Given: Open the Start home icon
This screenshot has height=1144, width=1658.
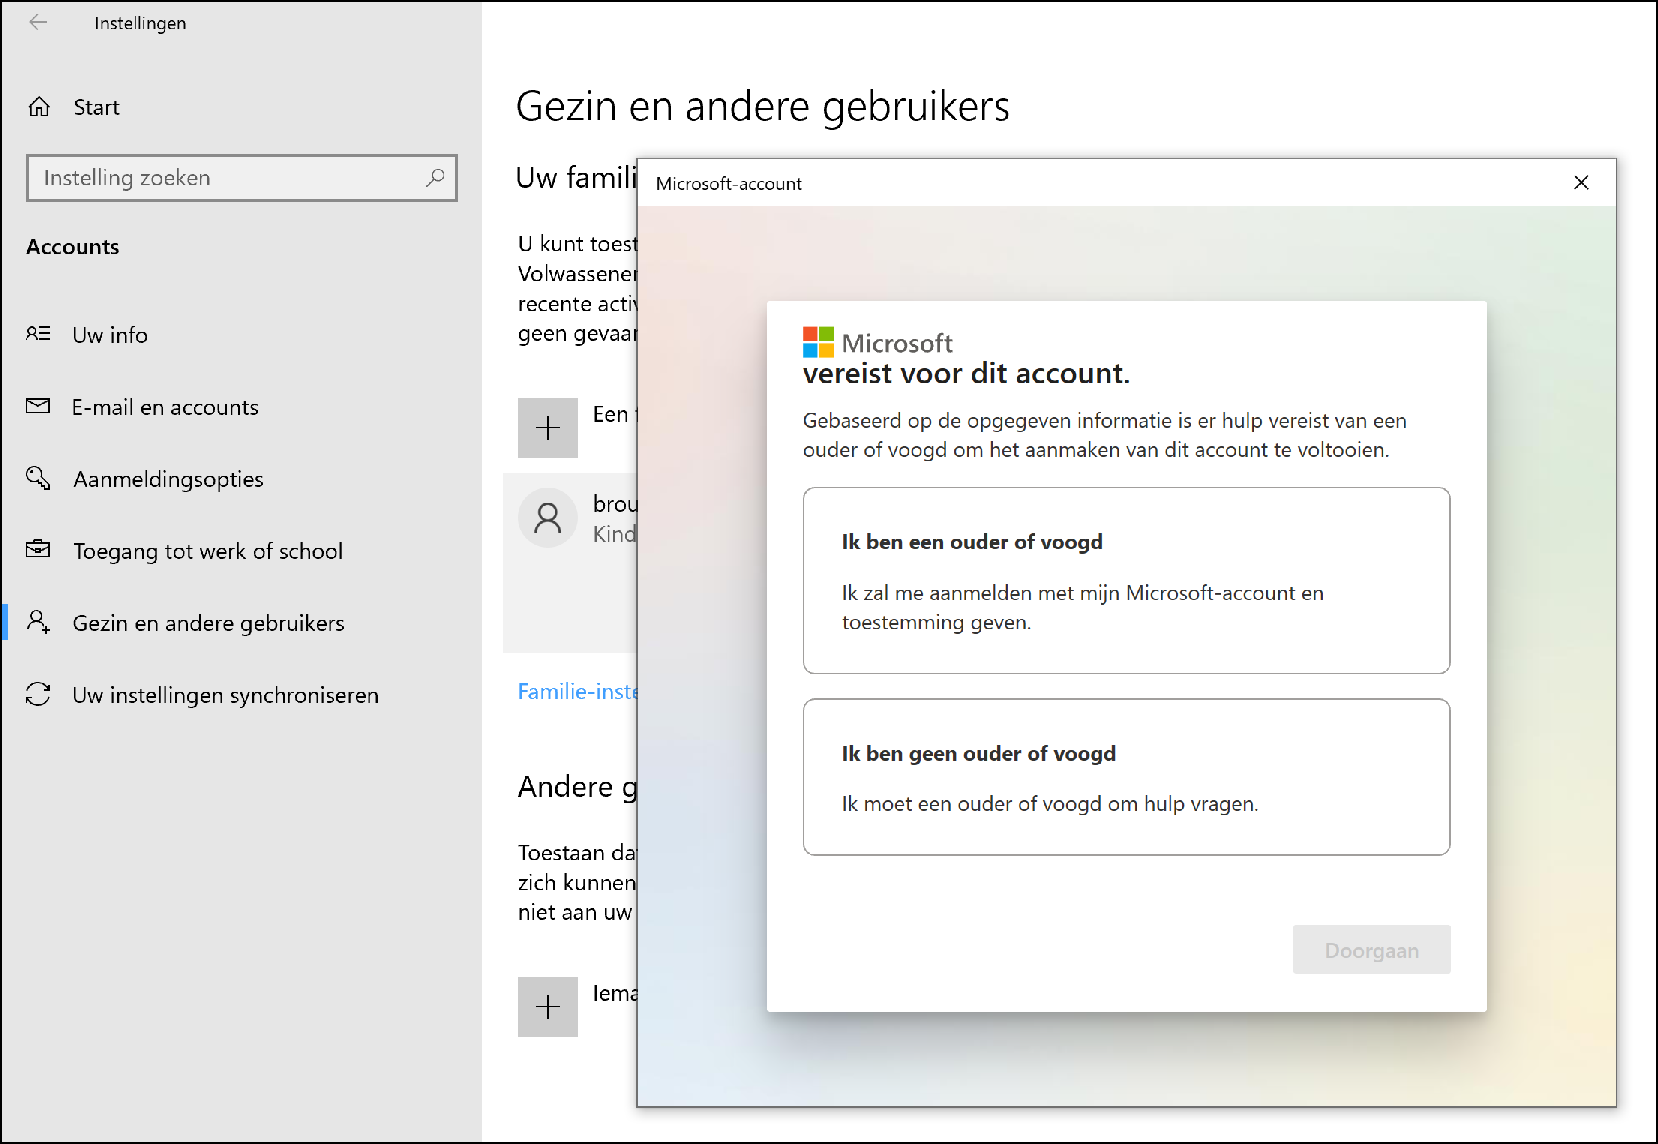Looking at the screenshot, I should pos(39,106).
